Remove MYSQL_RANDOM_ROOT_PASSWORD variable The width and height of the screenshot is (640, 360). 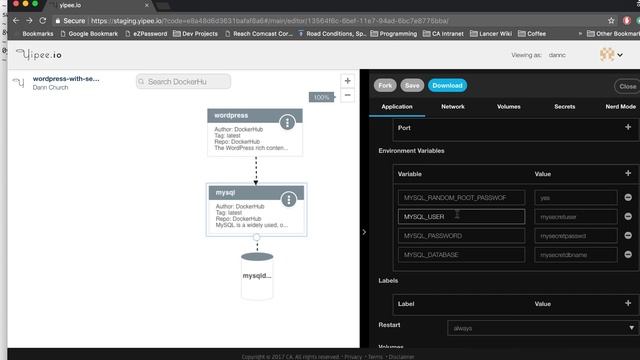click(628, 198)
